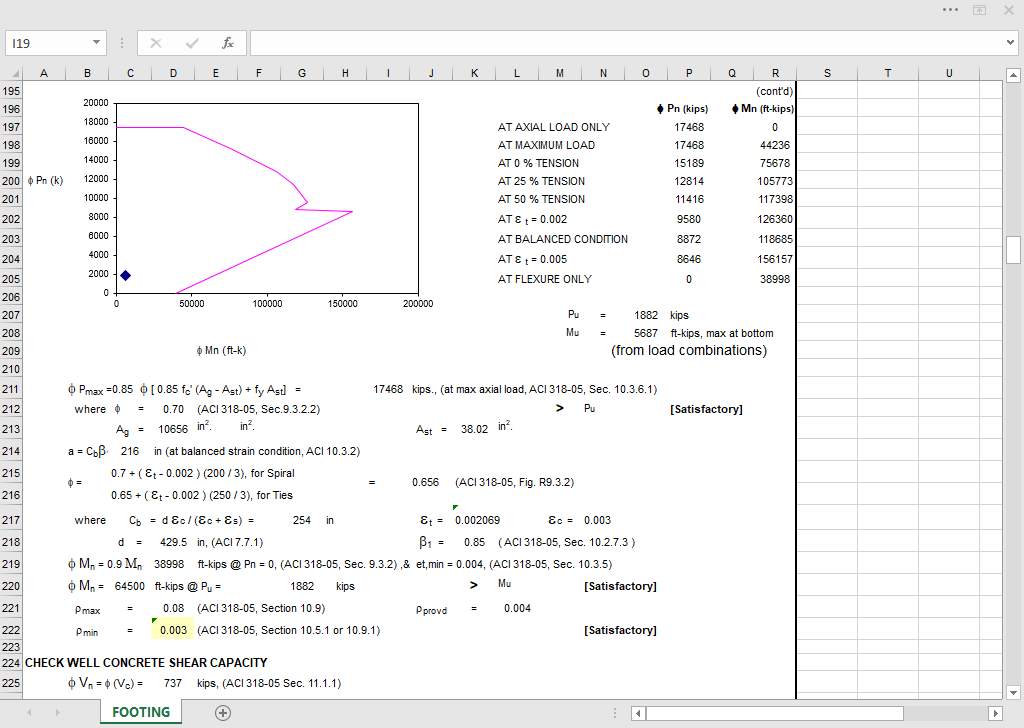Click the (cont'd) text cell

coord(775,91)
